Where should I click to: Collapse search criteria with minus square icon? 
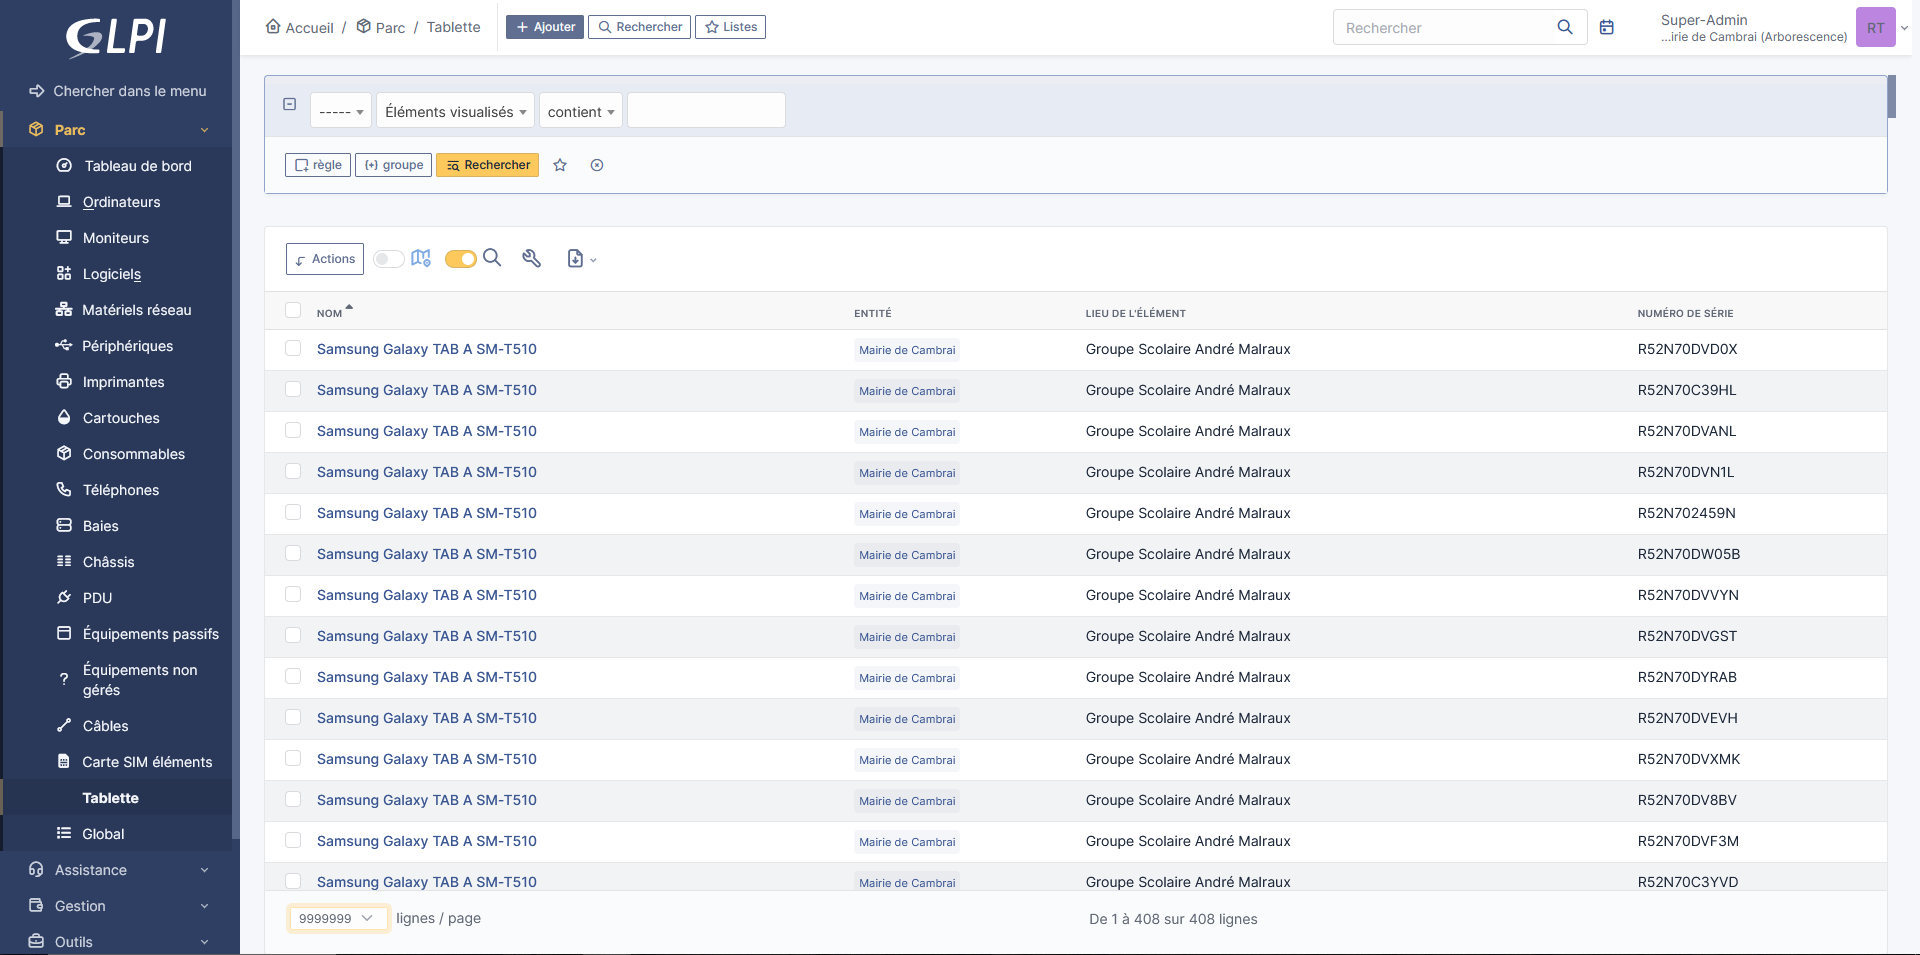coord(290,104)
